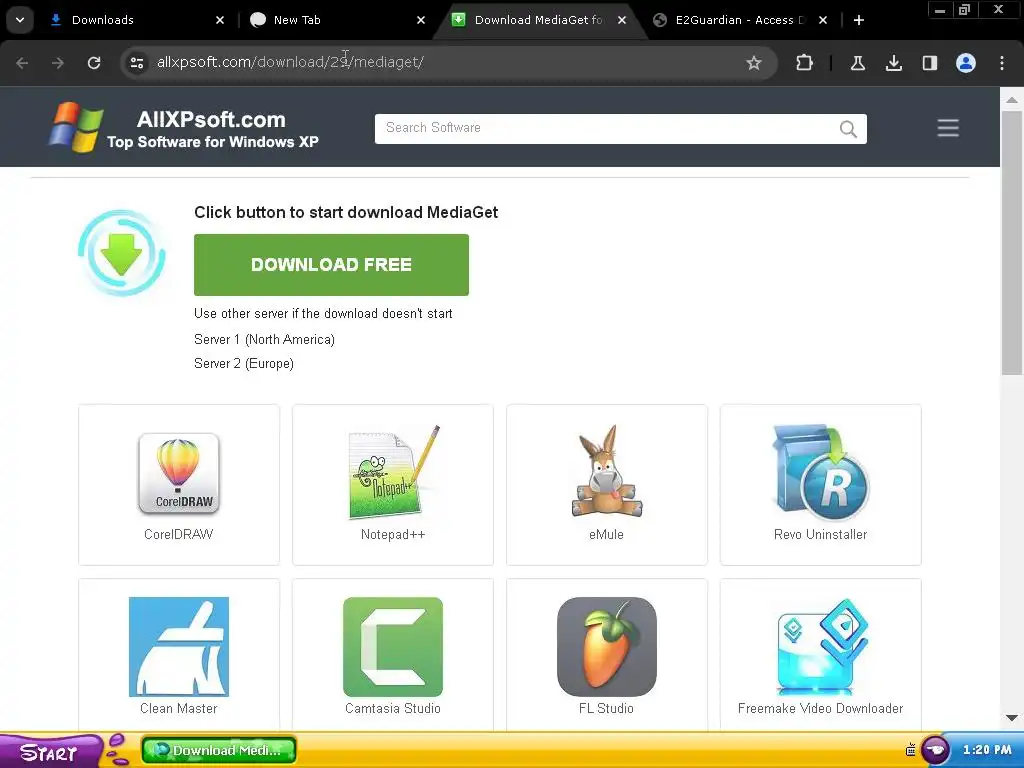Toggle the side panel icon
Image resolution: width=1024 pixels, height=768 pixels.
tap(930, 63)
